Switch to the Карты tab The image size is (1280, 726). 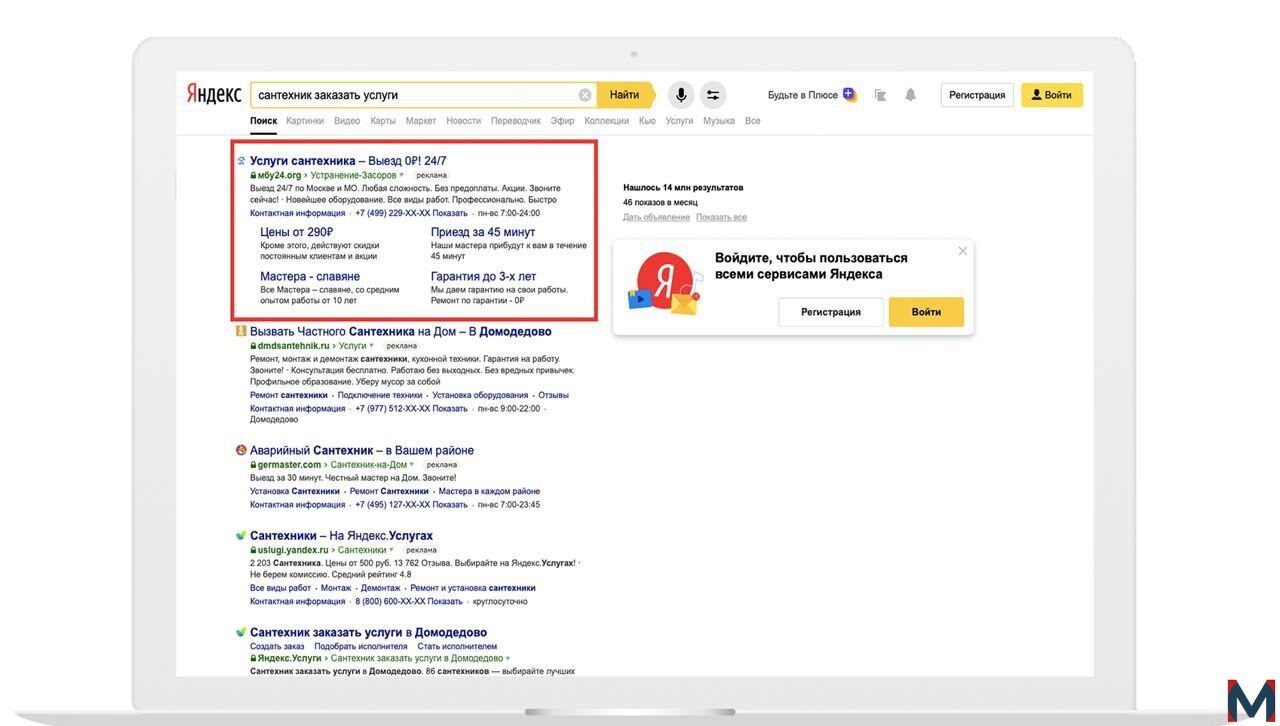(383, 121)
